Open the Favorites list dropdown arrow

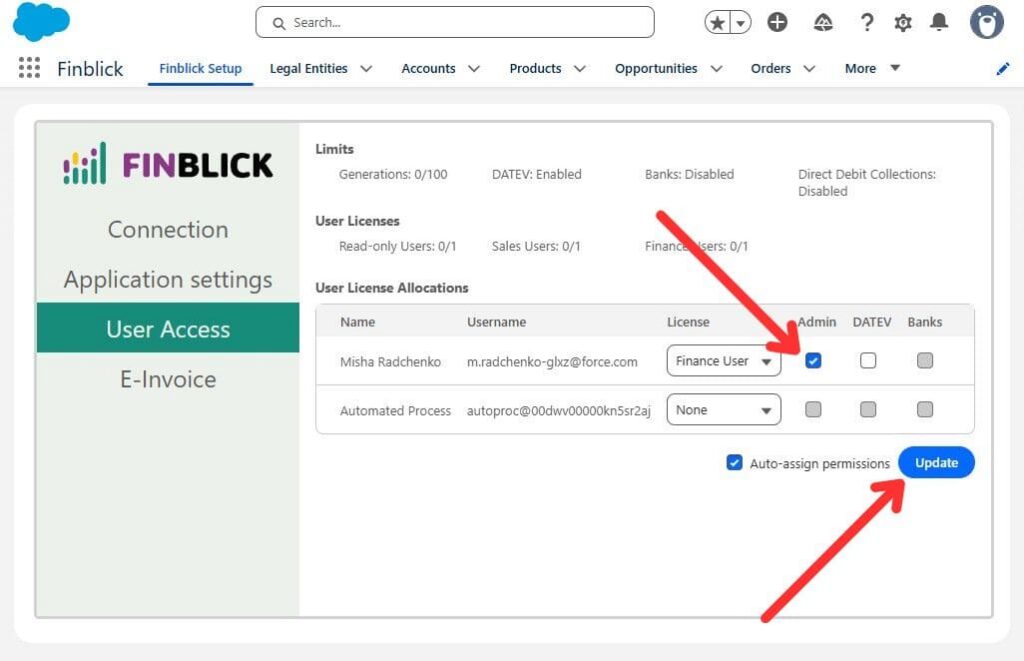(741, 23)
